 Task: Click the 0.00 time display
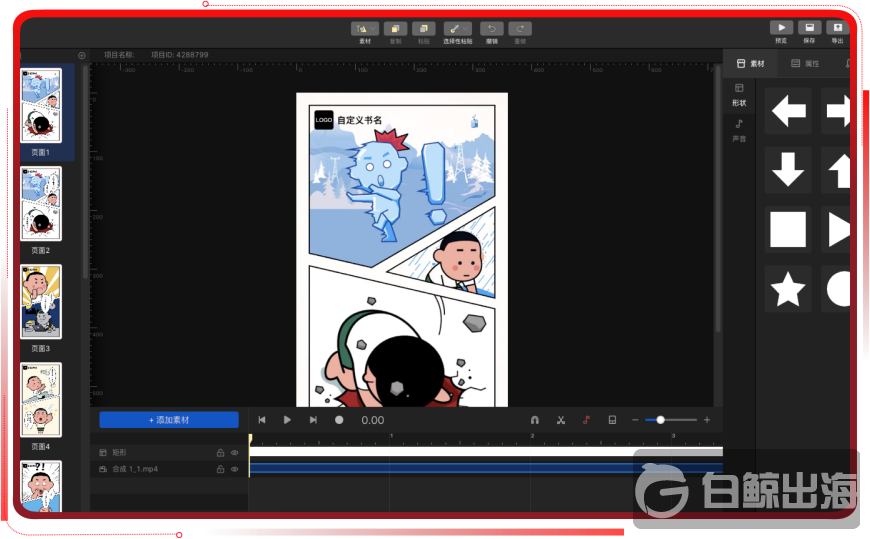(373, 420)
